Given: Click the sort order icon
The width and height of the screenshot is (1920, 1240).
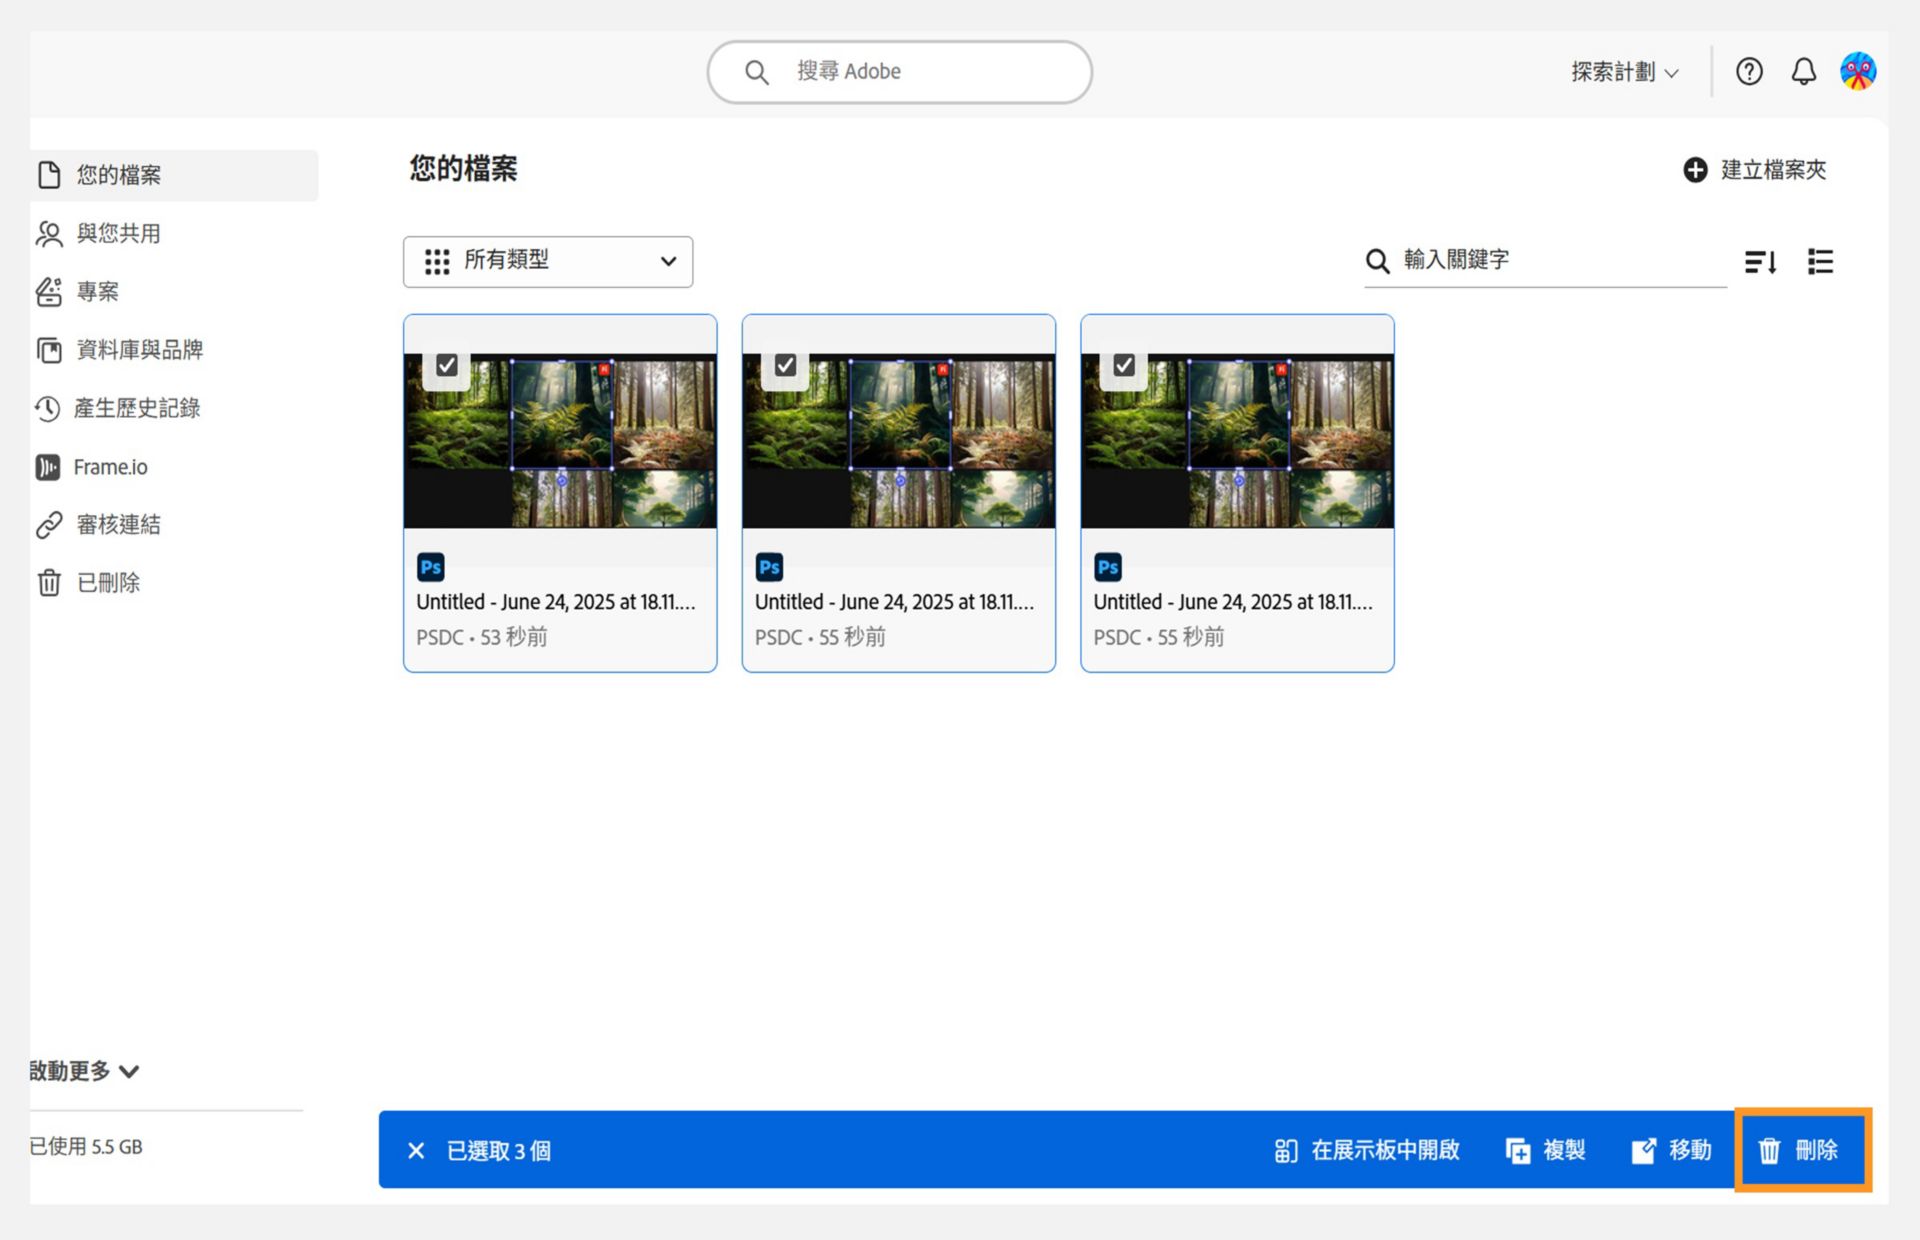Looking at the screenshot, I should pos(1760,262).
